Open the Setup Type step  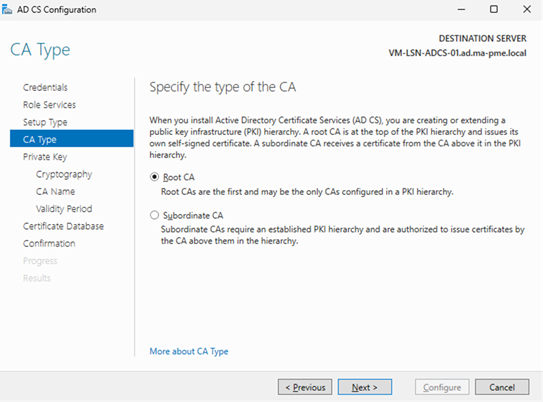click(45, 122)
